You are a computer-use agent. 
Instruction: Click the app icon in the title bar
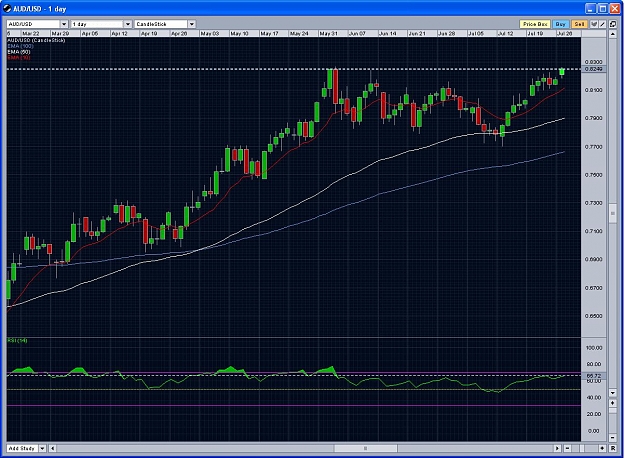(x=7, y=9)
